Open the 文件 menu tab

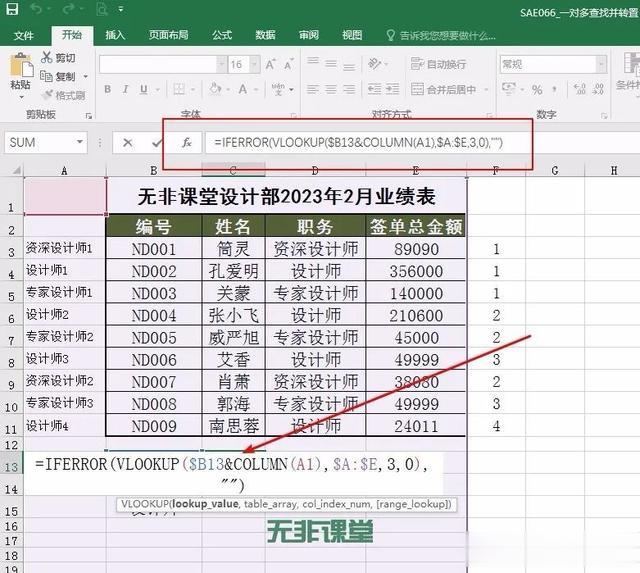[24, 35]
